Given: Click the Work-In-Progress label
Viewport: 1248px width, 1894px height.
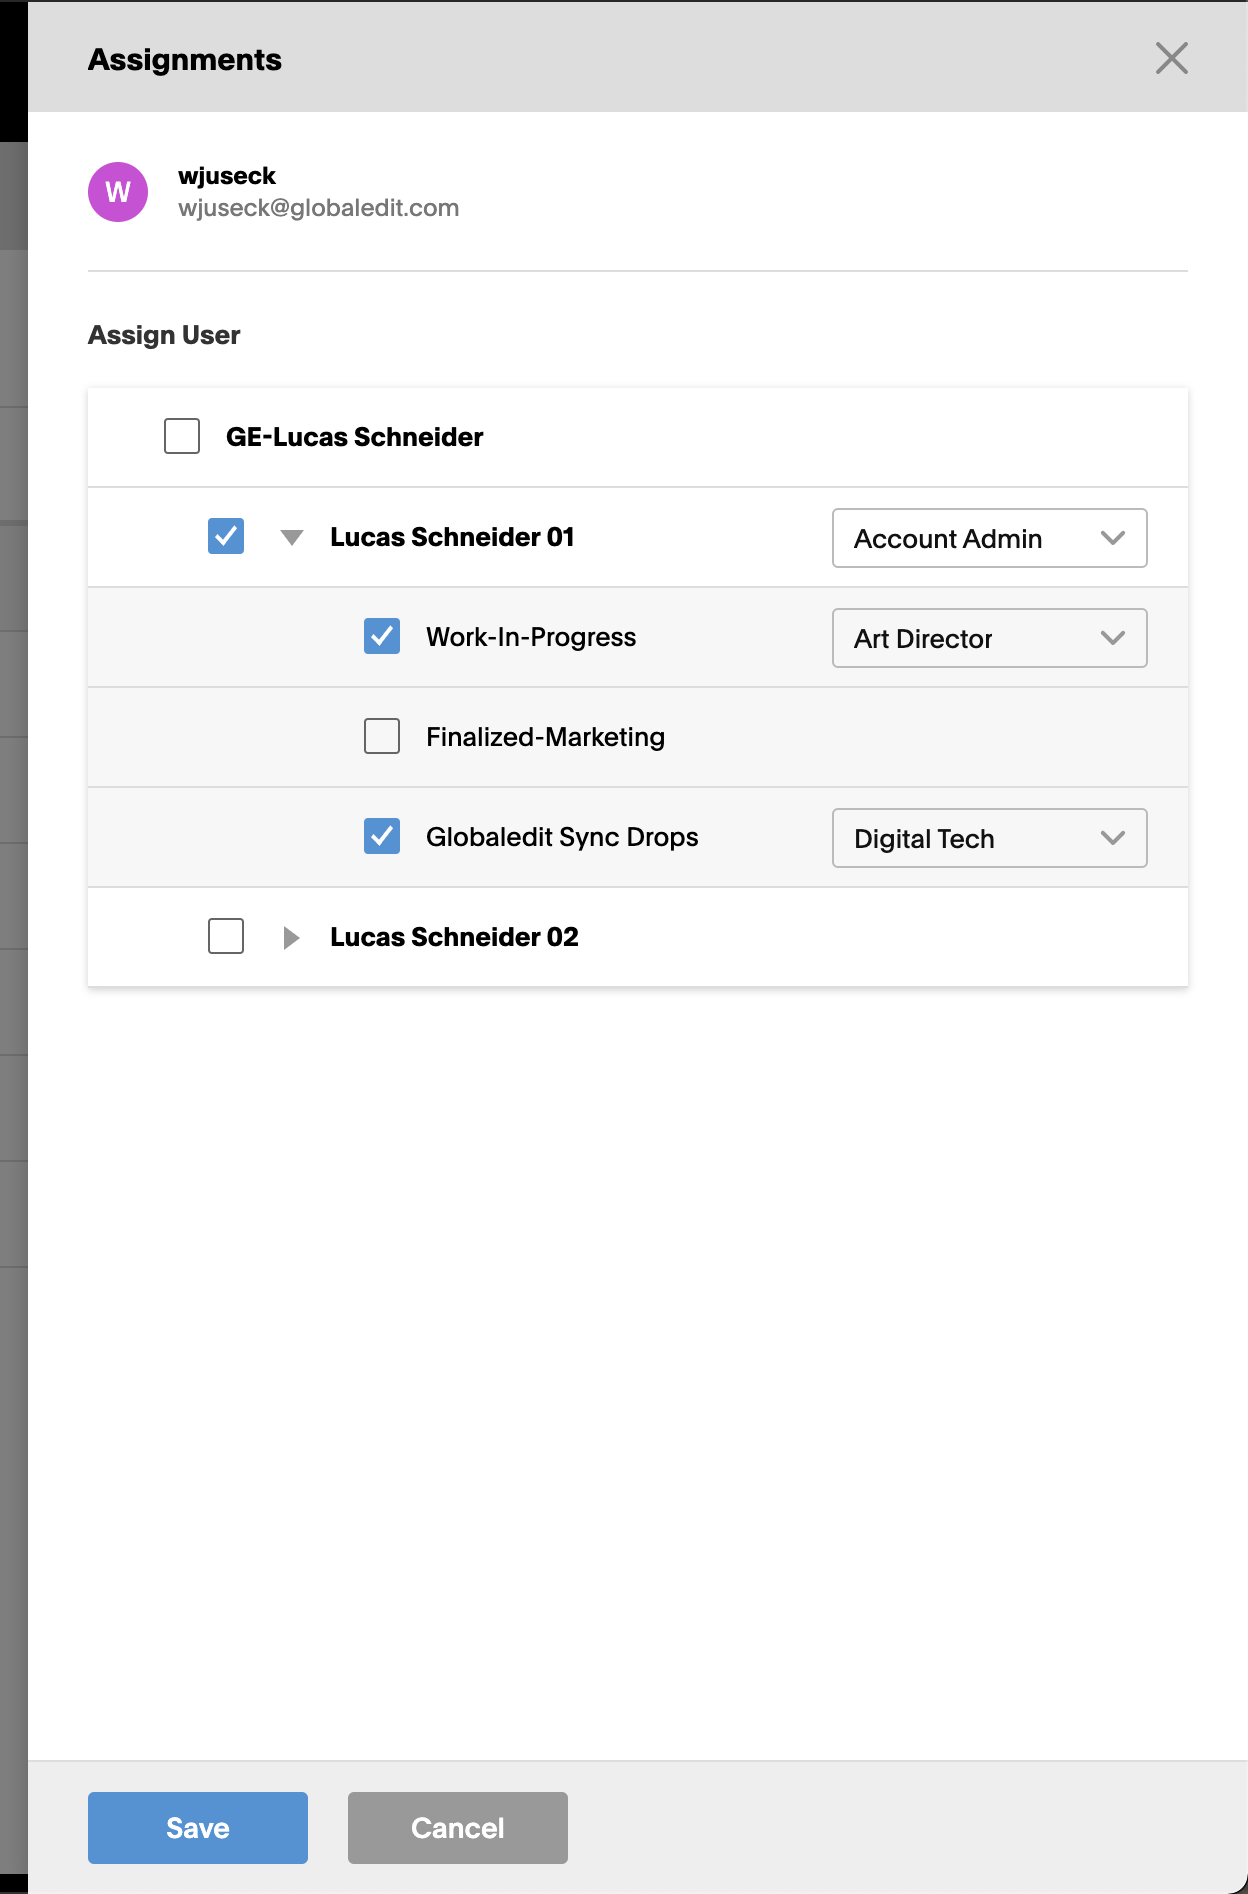Looking at the screenshot, I should 531,637.
